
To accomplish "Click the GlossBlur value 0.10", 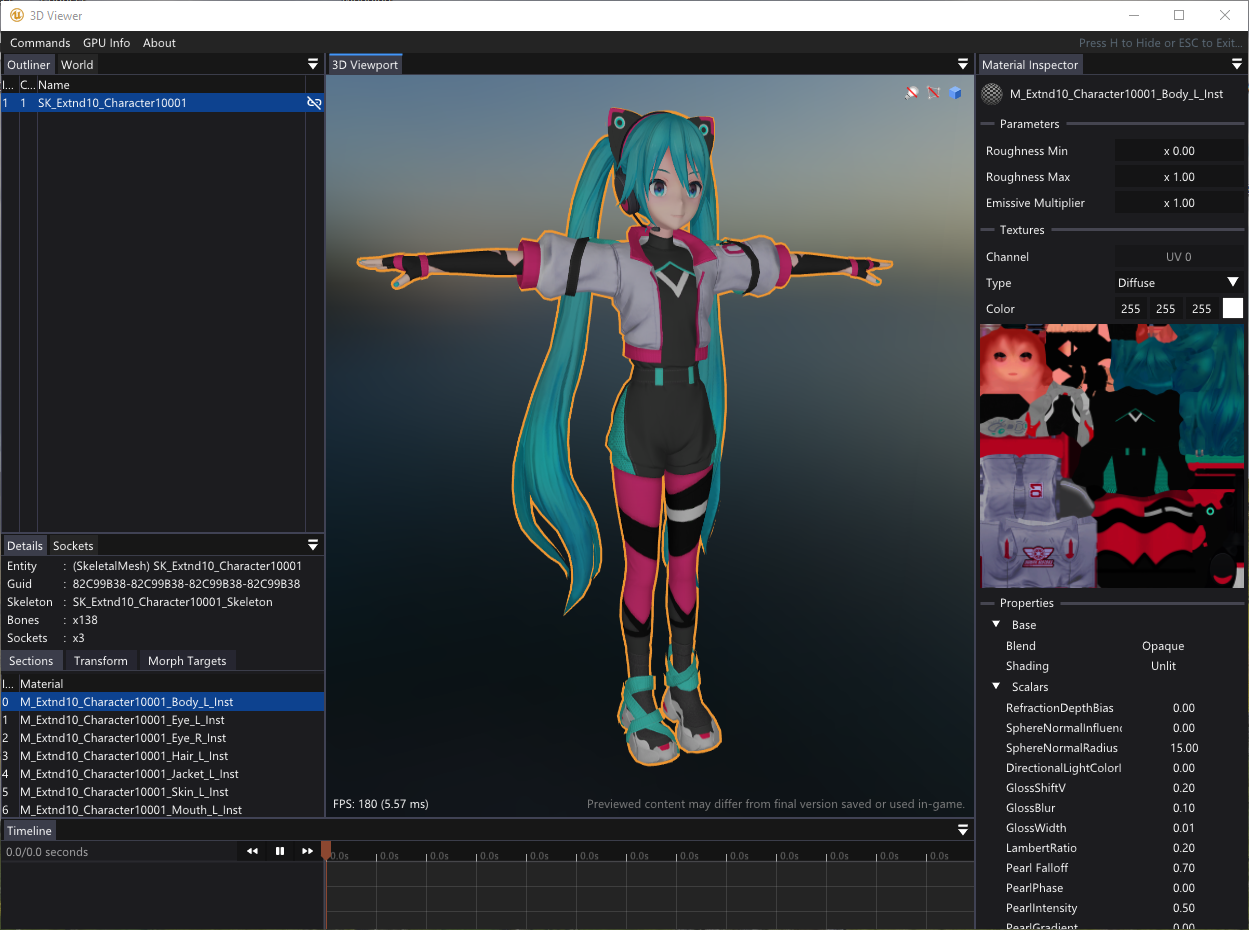I will pos(1184,808).
